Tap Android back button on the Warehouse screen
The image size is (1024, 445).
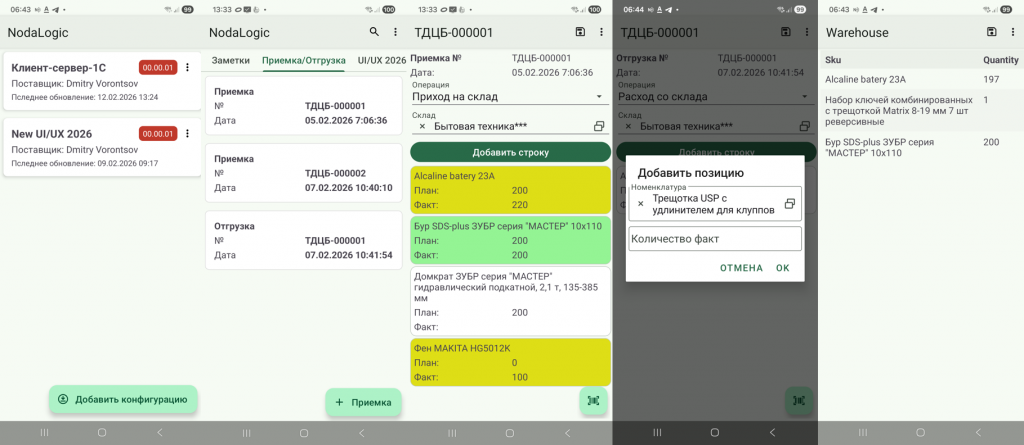tap(978, 433)
